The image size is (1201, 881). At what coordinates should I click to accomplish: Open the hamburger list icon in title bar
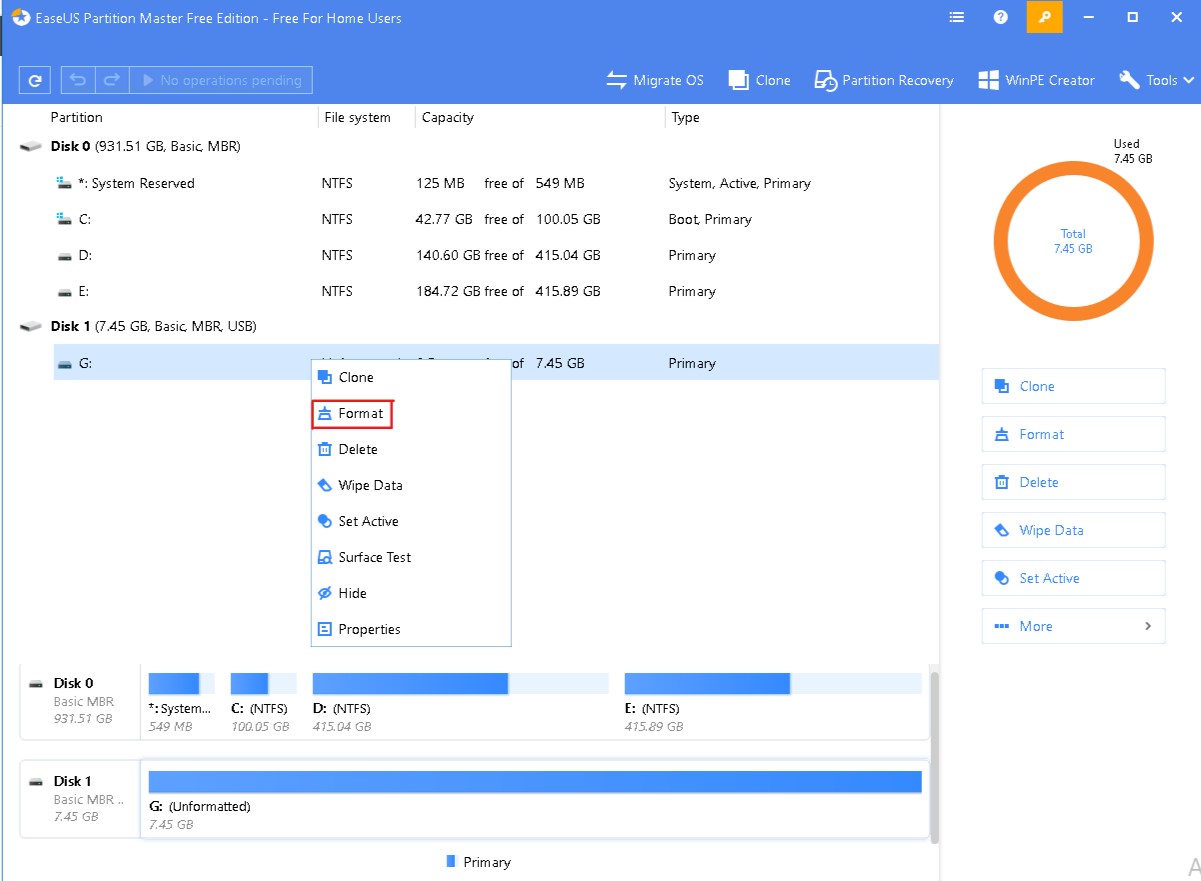click(956, 17)
